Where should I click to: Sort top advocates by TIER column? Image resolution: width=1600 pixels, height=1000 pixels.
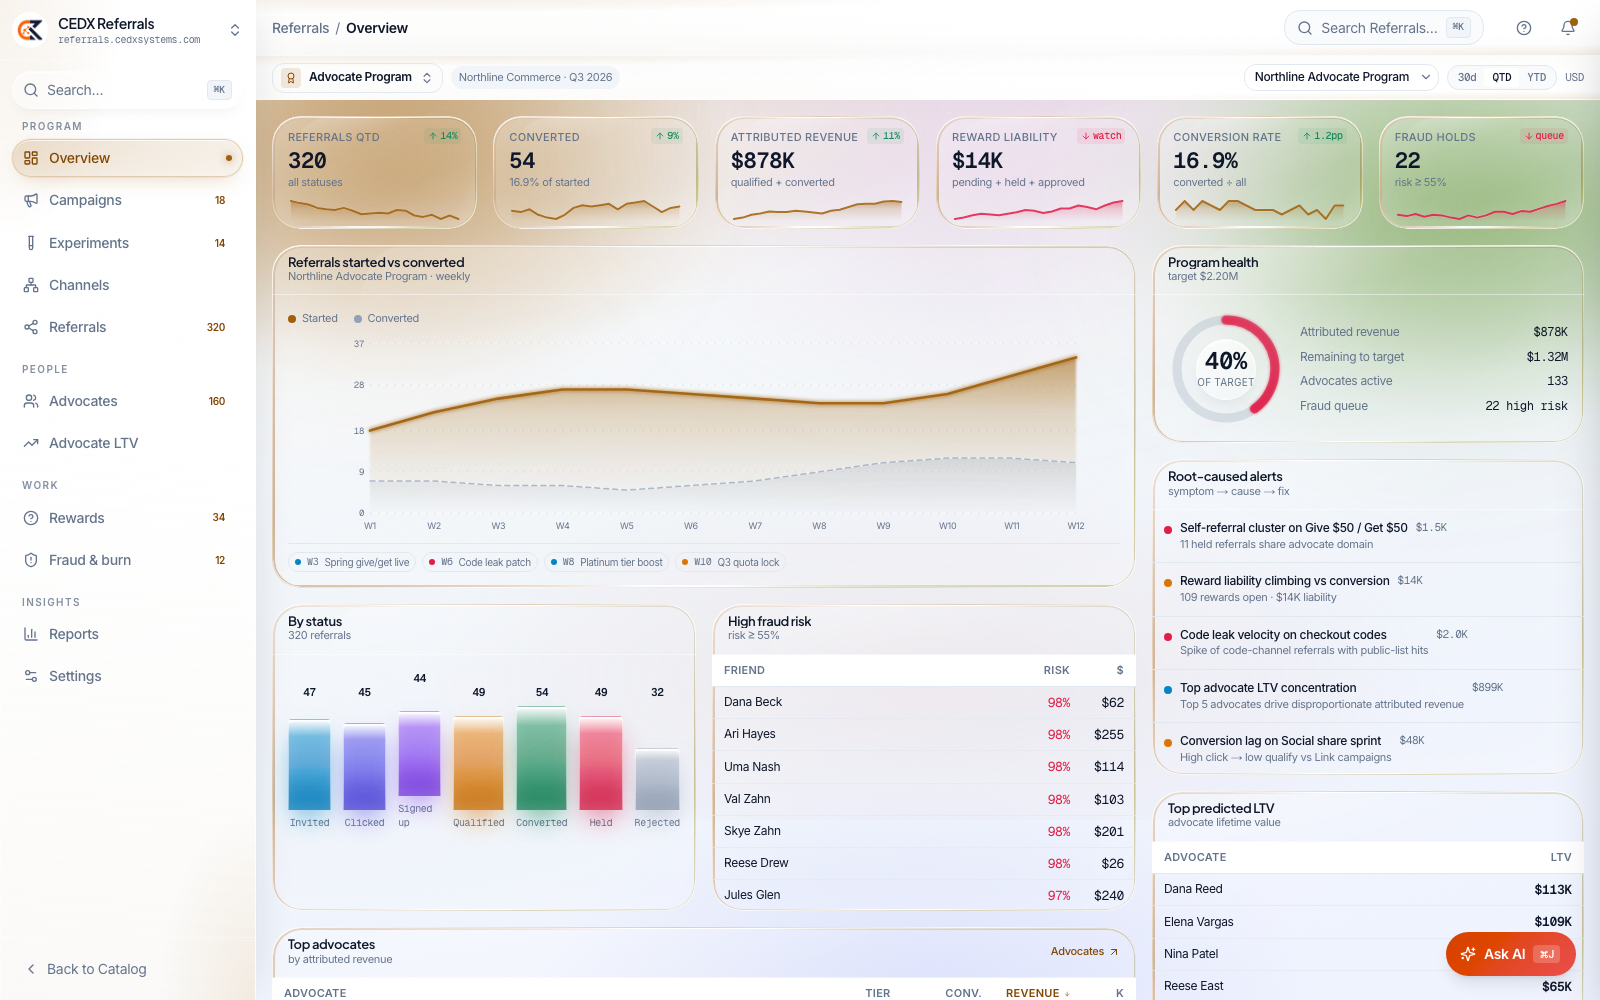877,993
